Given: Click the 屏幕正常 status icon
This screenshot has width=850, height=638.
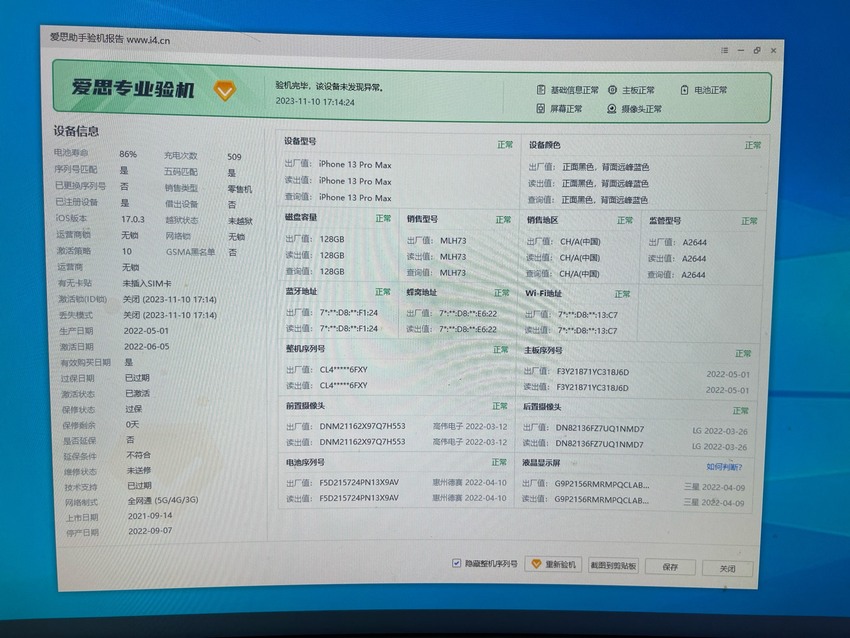Looking at the screenshot, I should coord(540,108).
